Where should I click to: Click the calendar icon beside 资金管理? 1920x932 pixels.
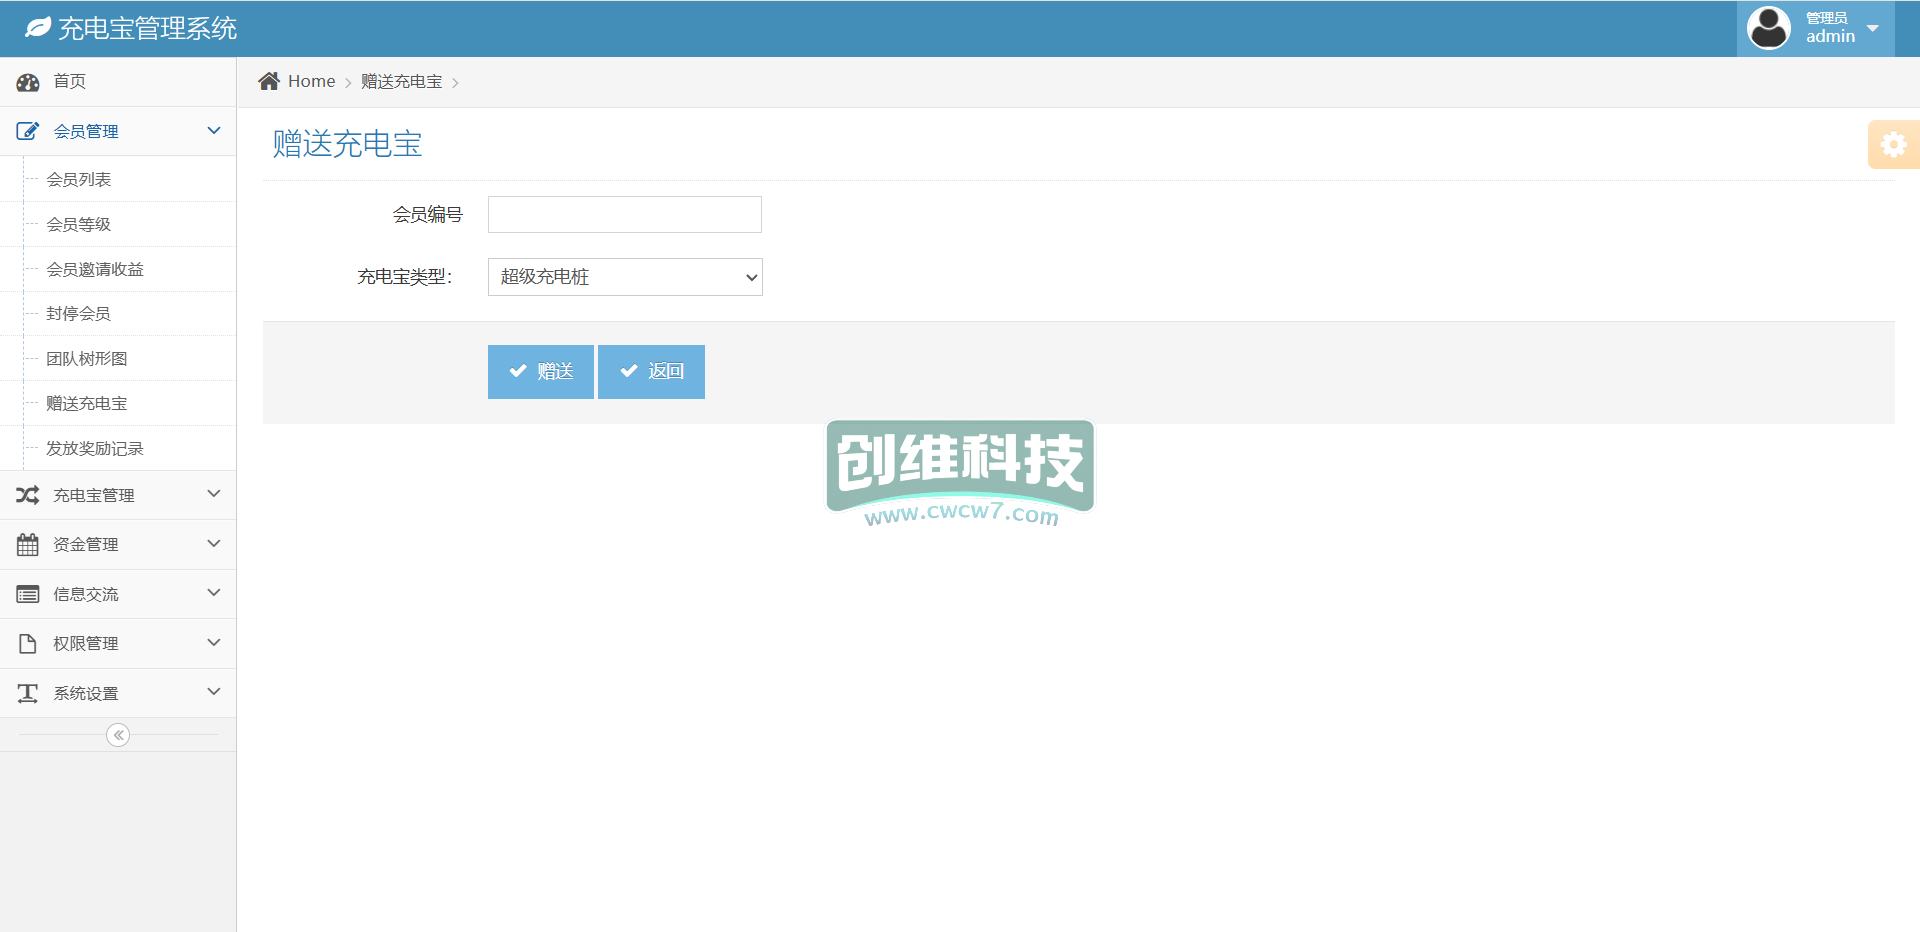tap(28, 545)
